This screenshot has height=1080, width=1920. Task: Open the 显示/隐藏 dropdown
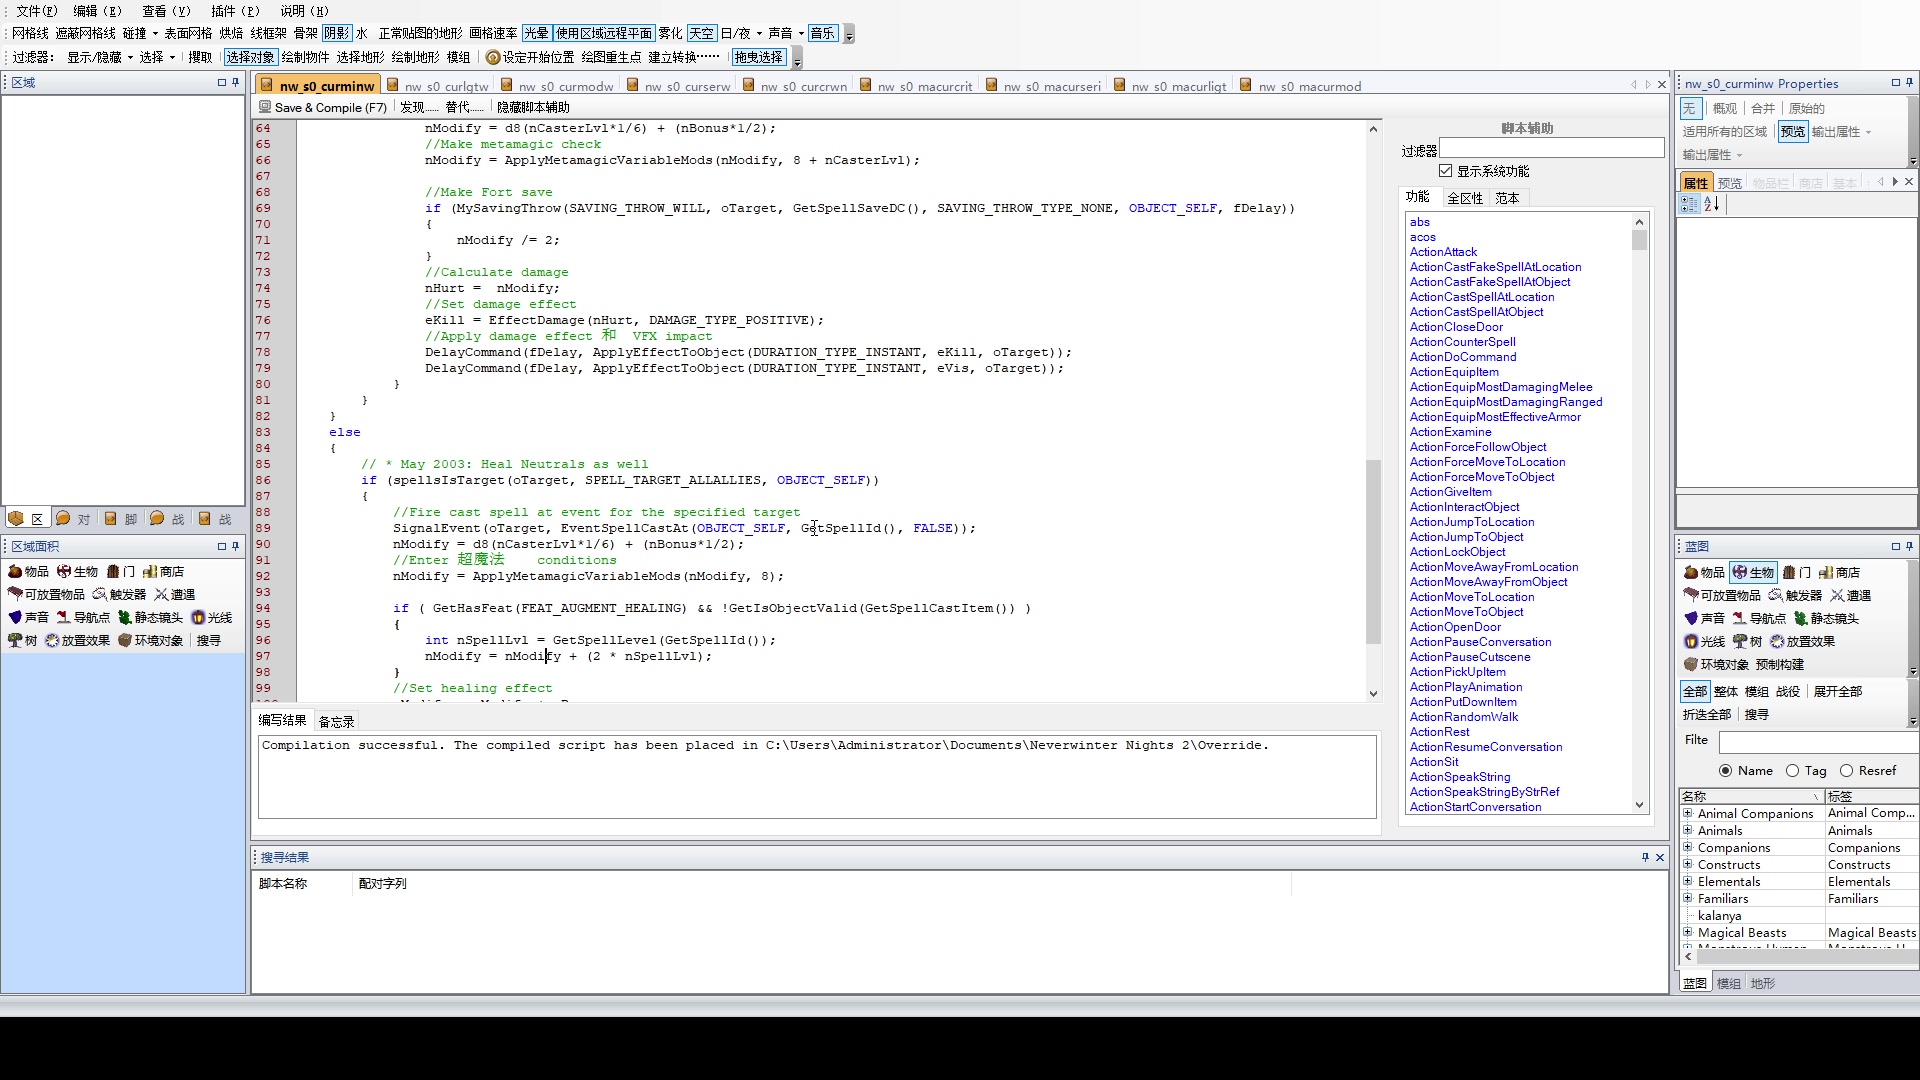(100, 57)
